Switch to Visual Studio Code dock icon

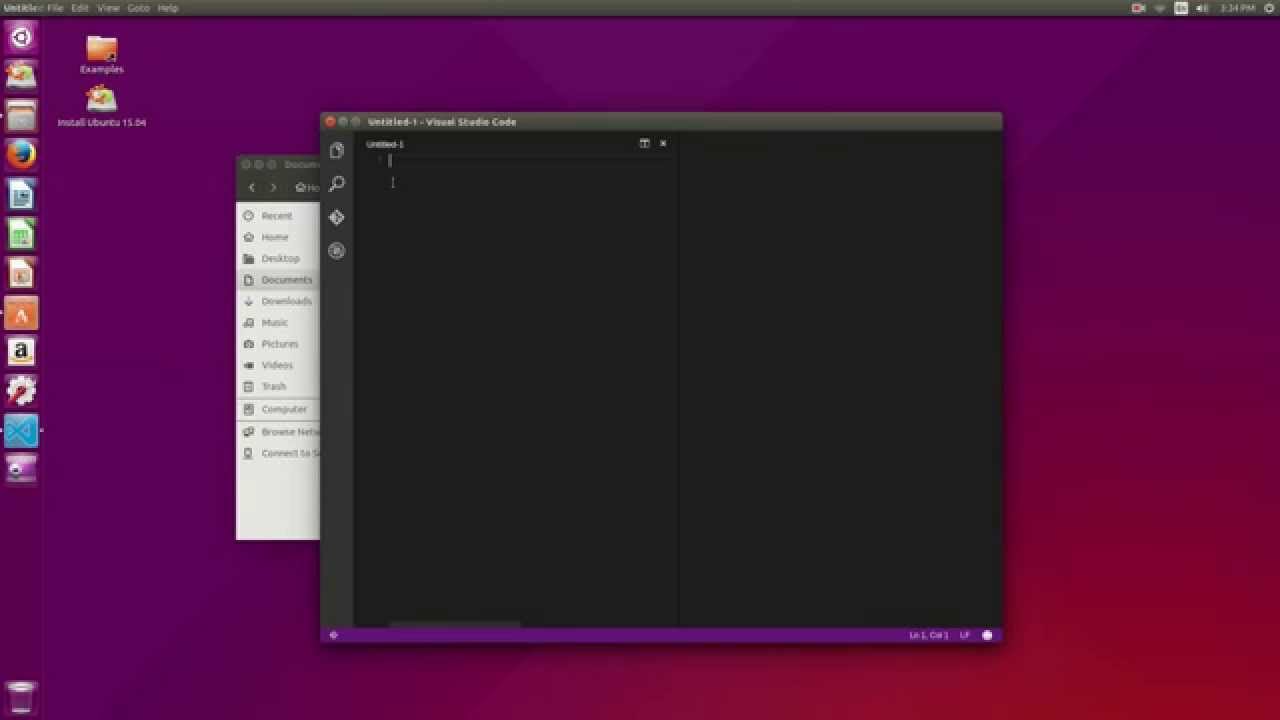(x=21, y=431)
